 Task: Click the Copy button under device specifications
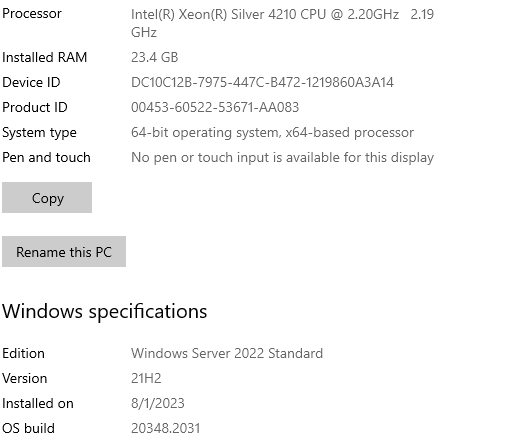click(x=47, y=197)
